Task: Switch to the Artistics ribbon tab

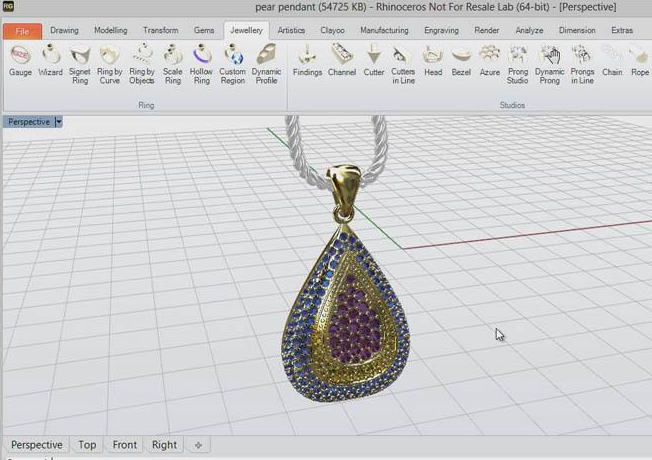Action: point(291,30)
